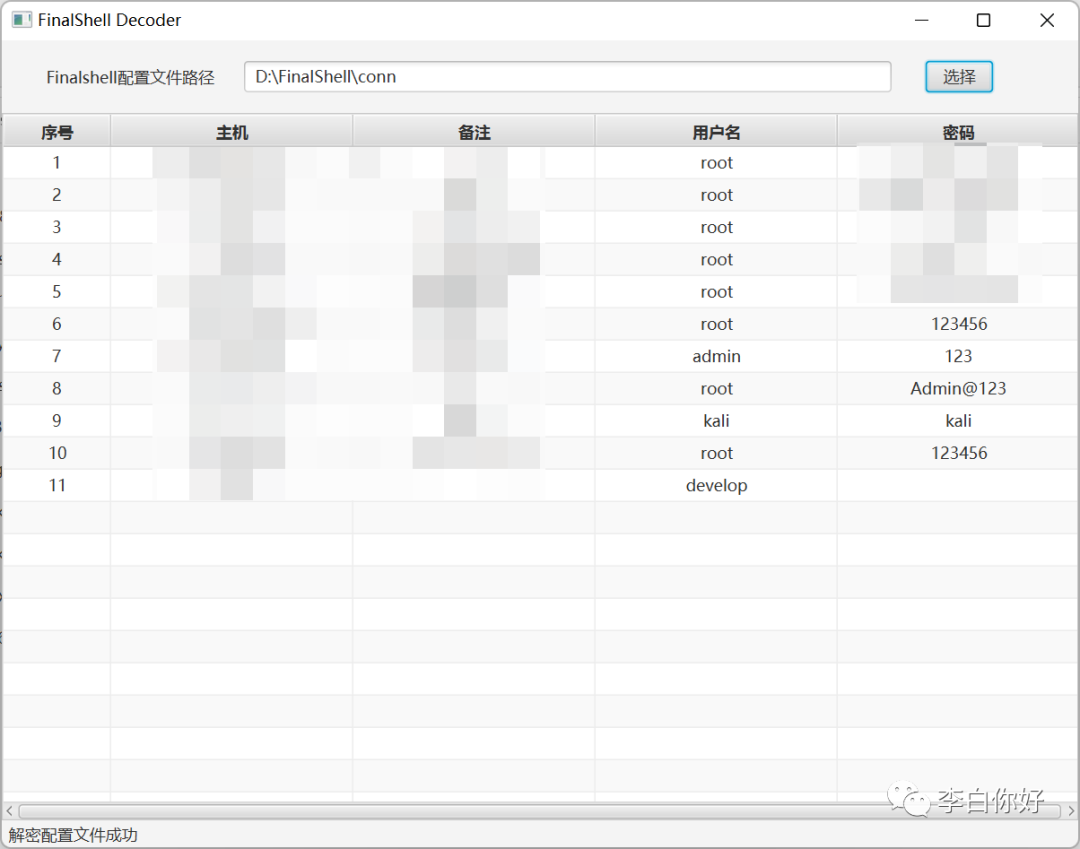The height and width of the screenshot is (849, 1080).
Task: Click the root username in row 1
Action: [x=716, y=163]
